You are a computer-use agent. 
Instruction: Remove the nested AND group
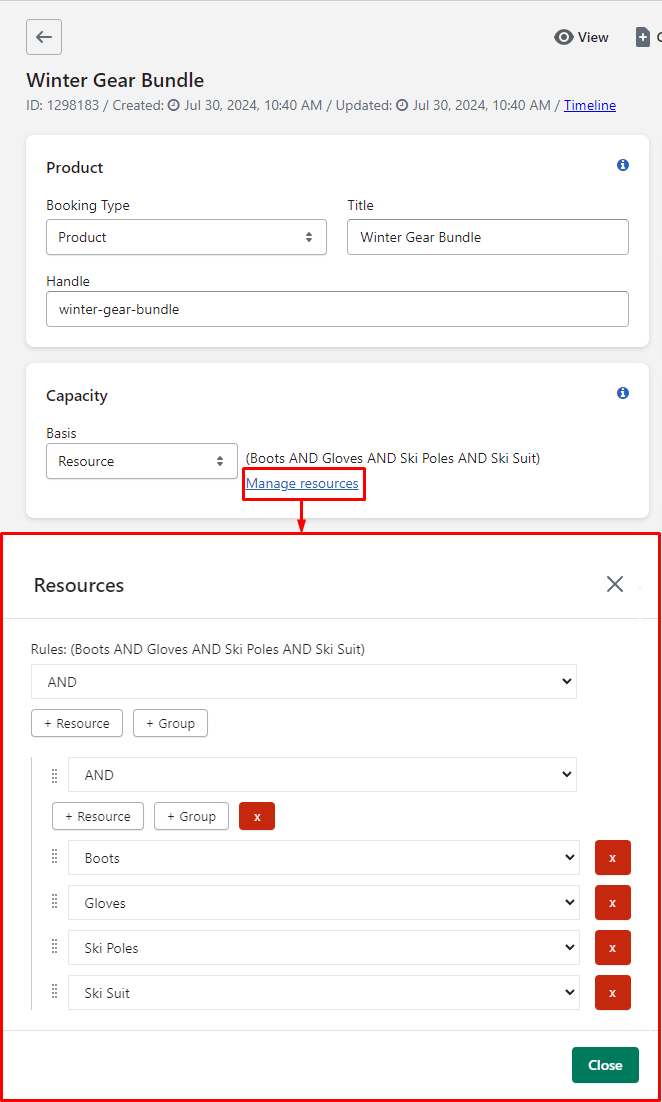coord(257,816)
